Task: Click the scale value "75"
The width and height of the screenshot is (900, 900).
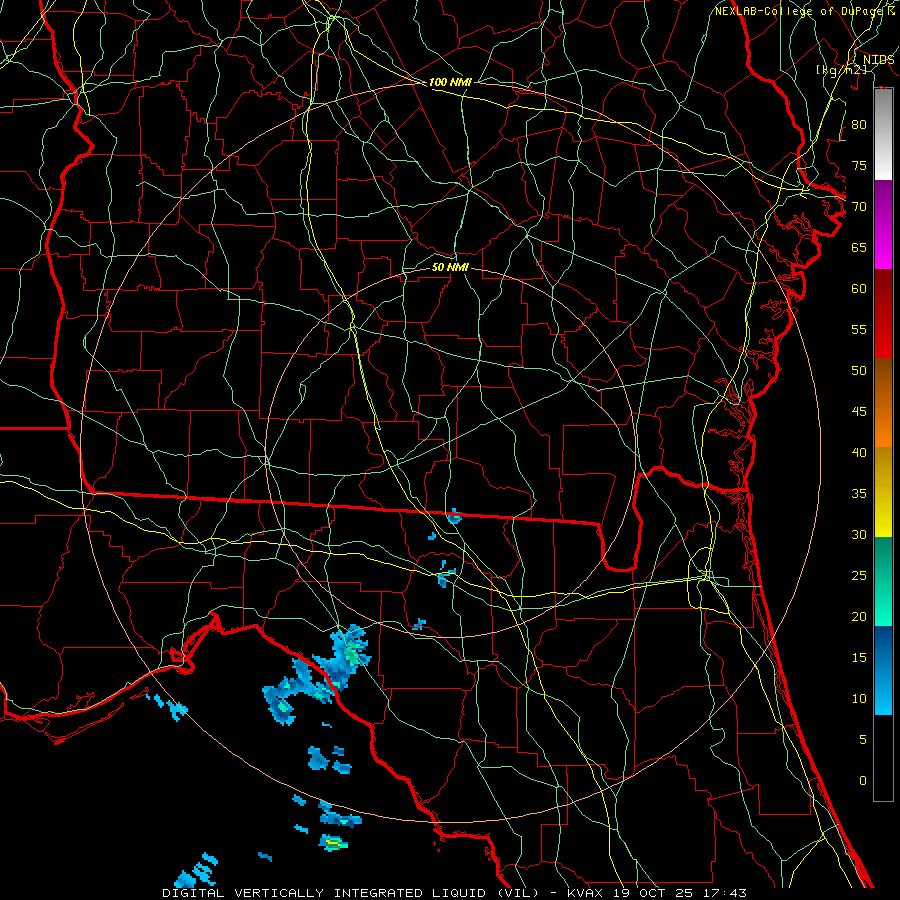Action: [x=859, y=166]
